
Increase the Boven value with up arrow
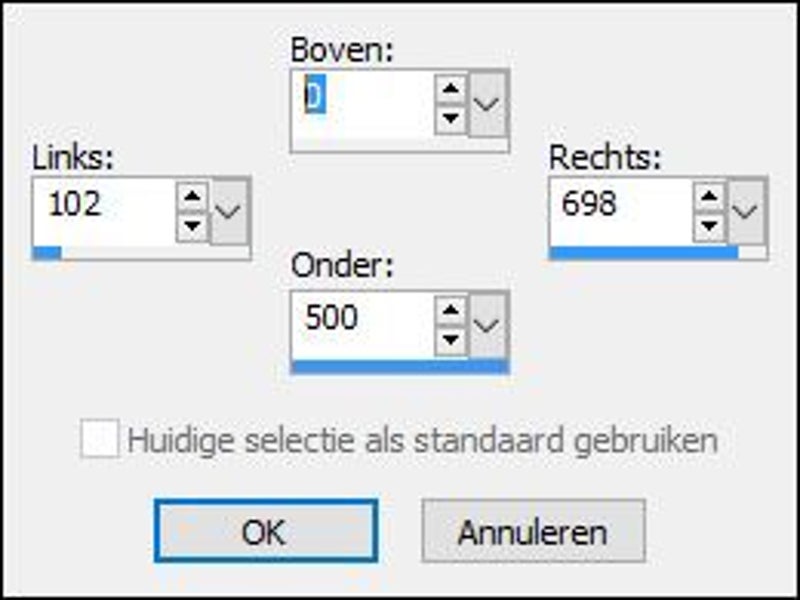(x=452, y=89)
